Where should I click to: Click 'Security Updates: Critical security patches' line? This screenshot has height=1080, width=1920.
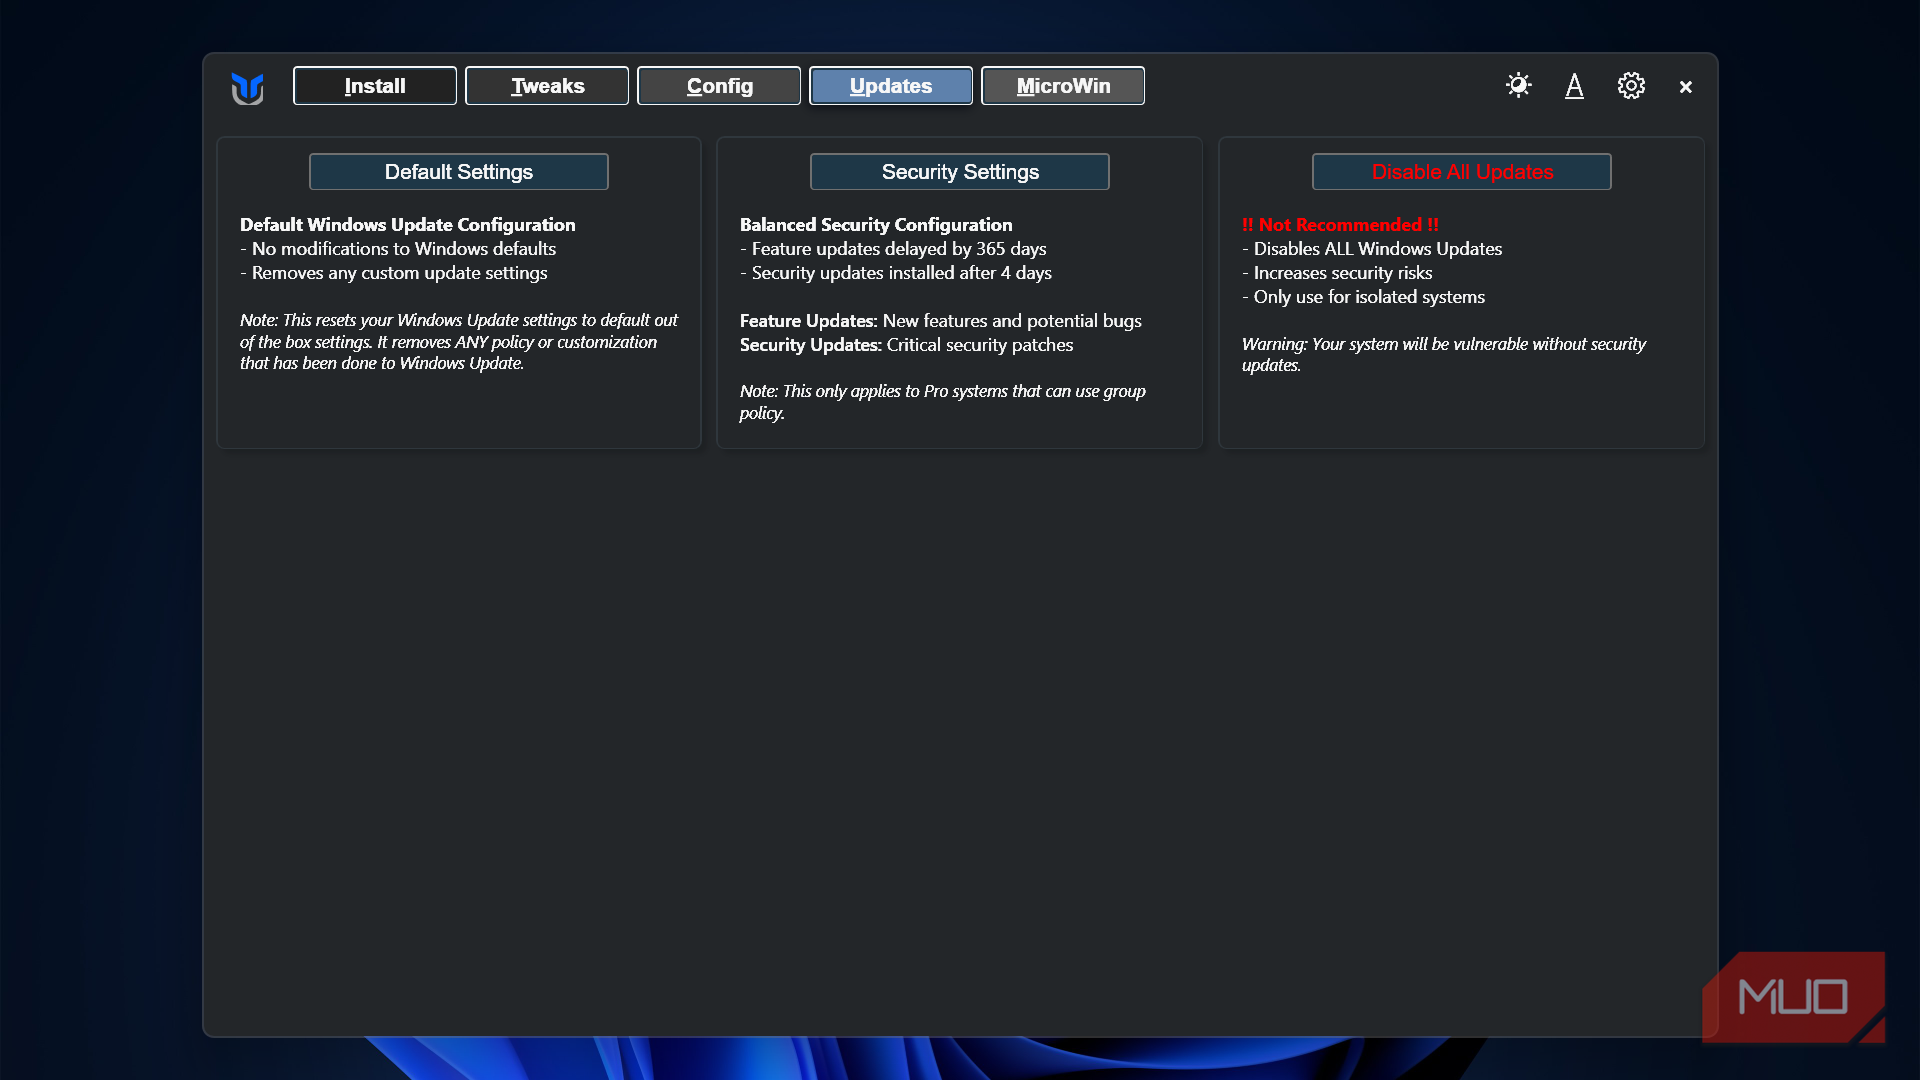(x=906, y=345)
